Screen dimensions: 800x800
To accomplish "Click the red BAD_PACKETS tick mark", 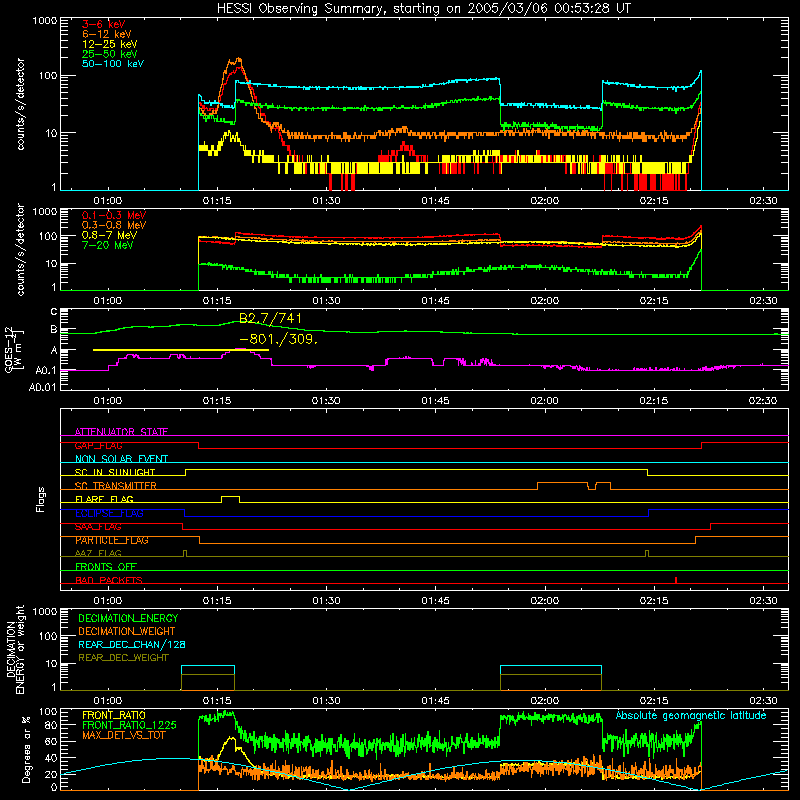I will coord(676,580).
